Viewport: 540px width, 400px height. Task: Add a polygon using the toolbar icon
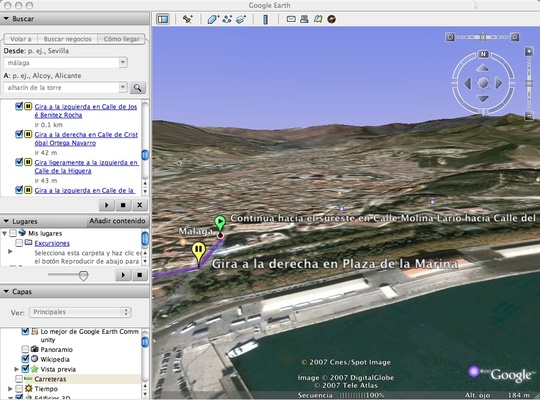click(213, 19)
